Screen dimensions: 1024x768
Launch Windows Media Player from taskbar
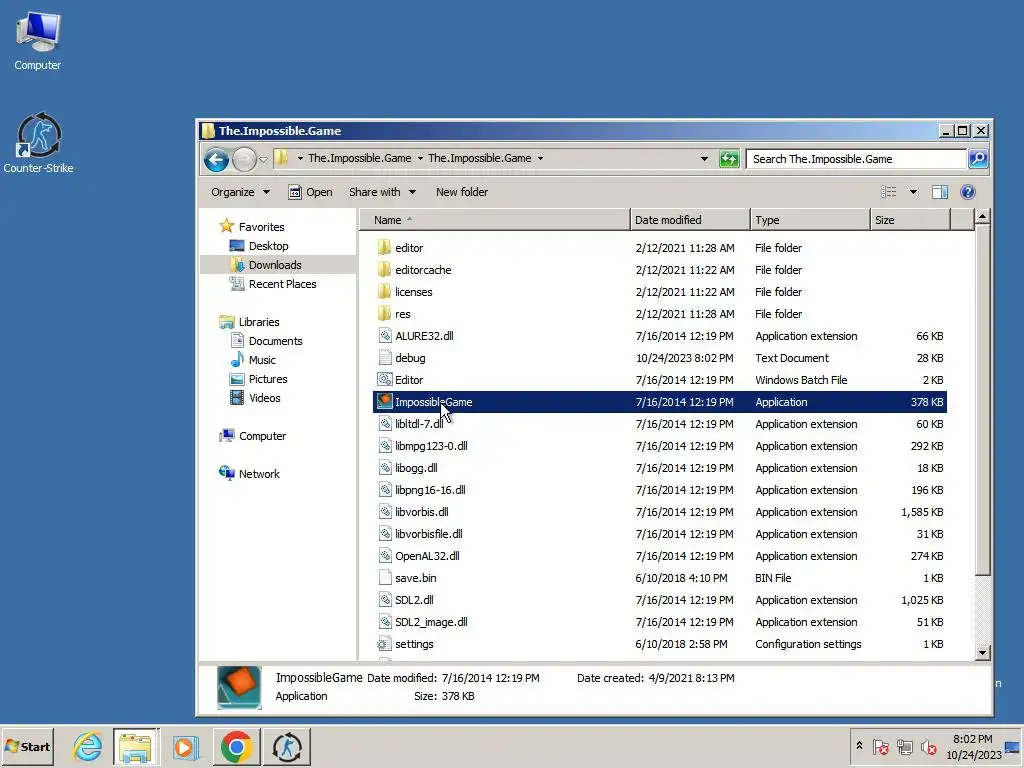[x=186, y=747]
